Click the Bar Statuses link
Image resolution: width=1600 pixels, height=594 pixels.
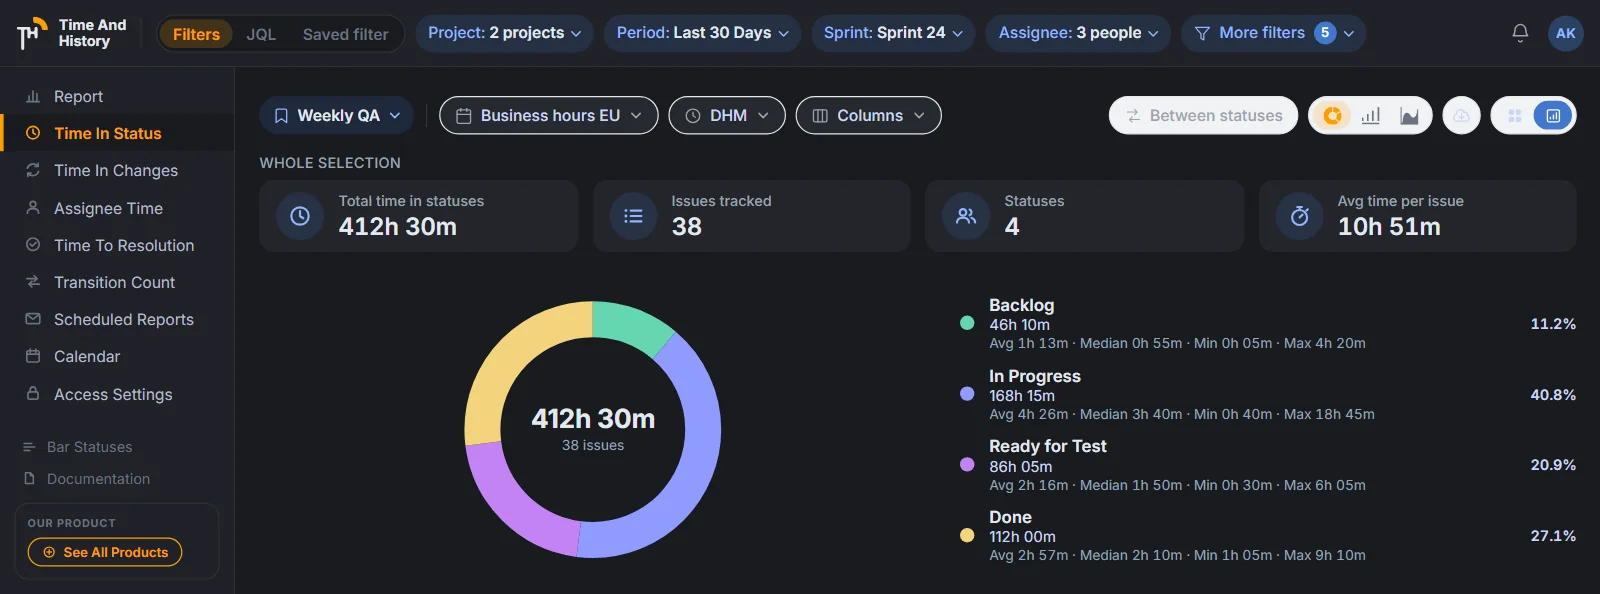tap(78, 447)
